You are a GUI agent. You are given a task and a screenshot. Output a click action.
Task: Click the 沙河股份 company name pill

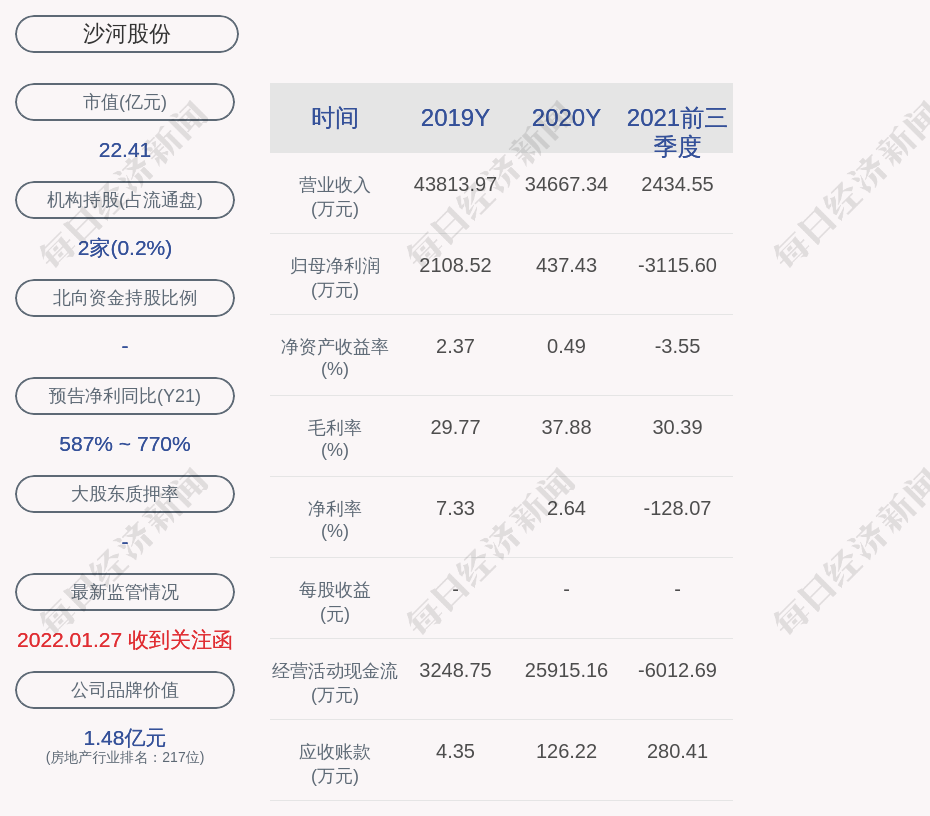tap(126, 34)
